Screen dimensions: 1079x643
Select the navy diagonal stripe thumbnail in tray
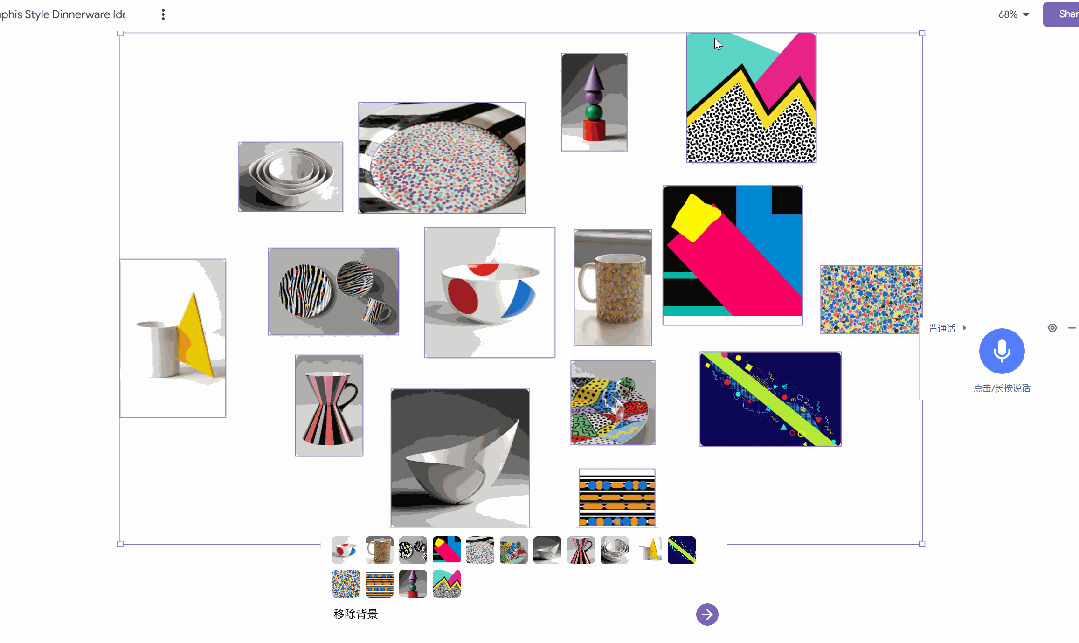coord(682,550)
